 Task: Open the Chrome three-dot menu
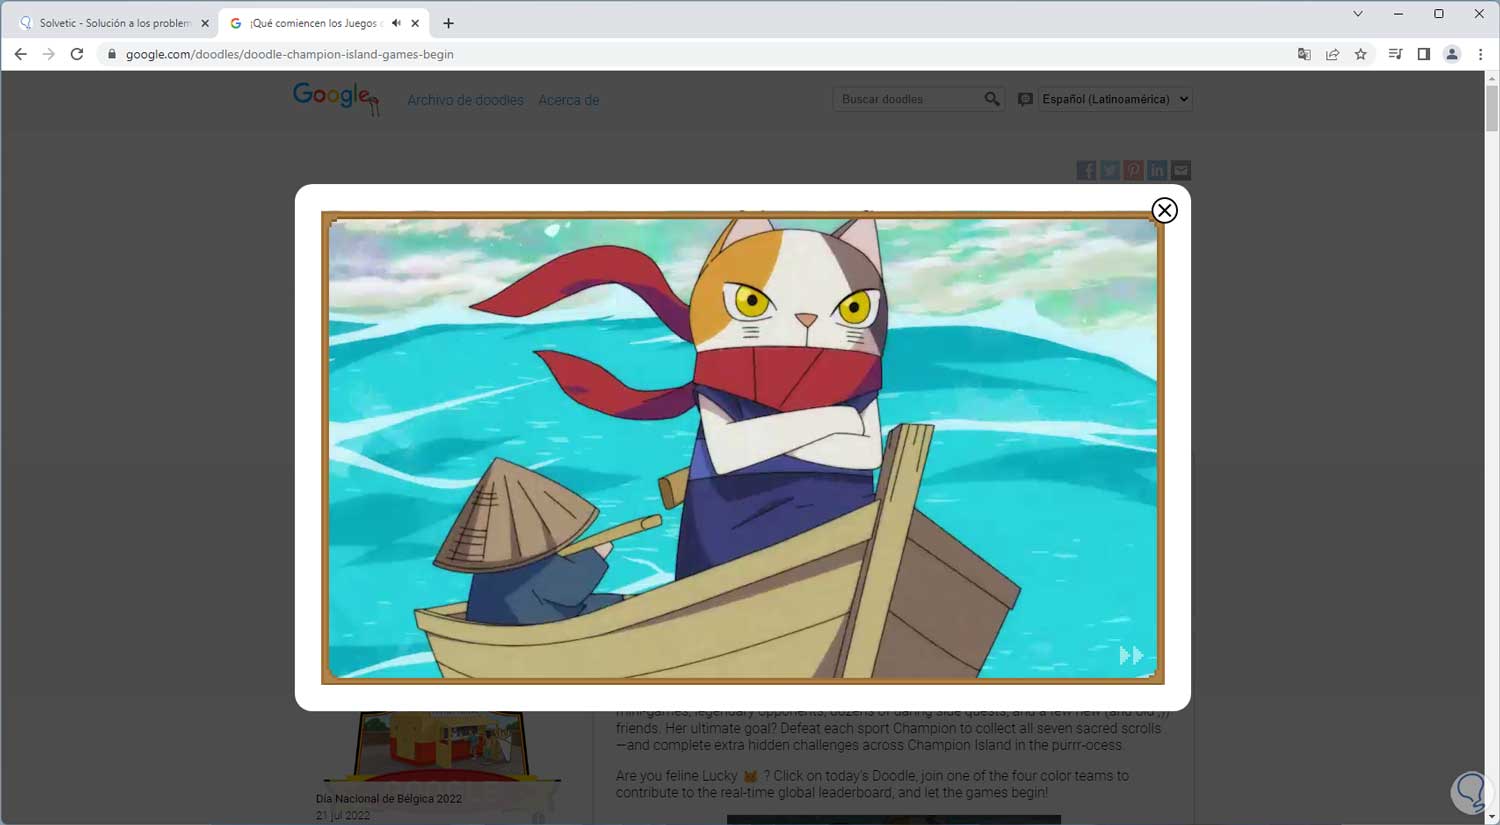(x=1481, y=54)
